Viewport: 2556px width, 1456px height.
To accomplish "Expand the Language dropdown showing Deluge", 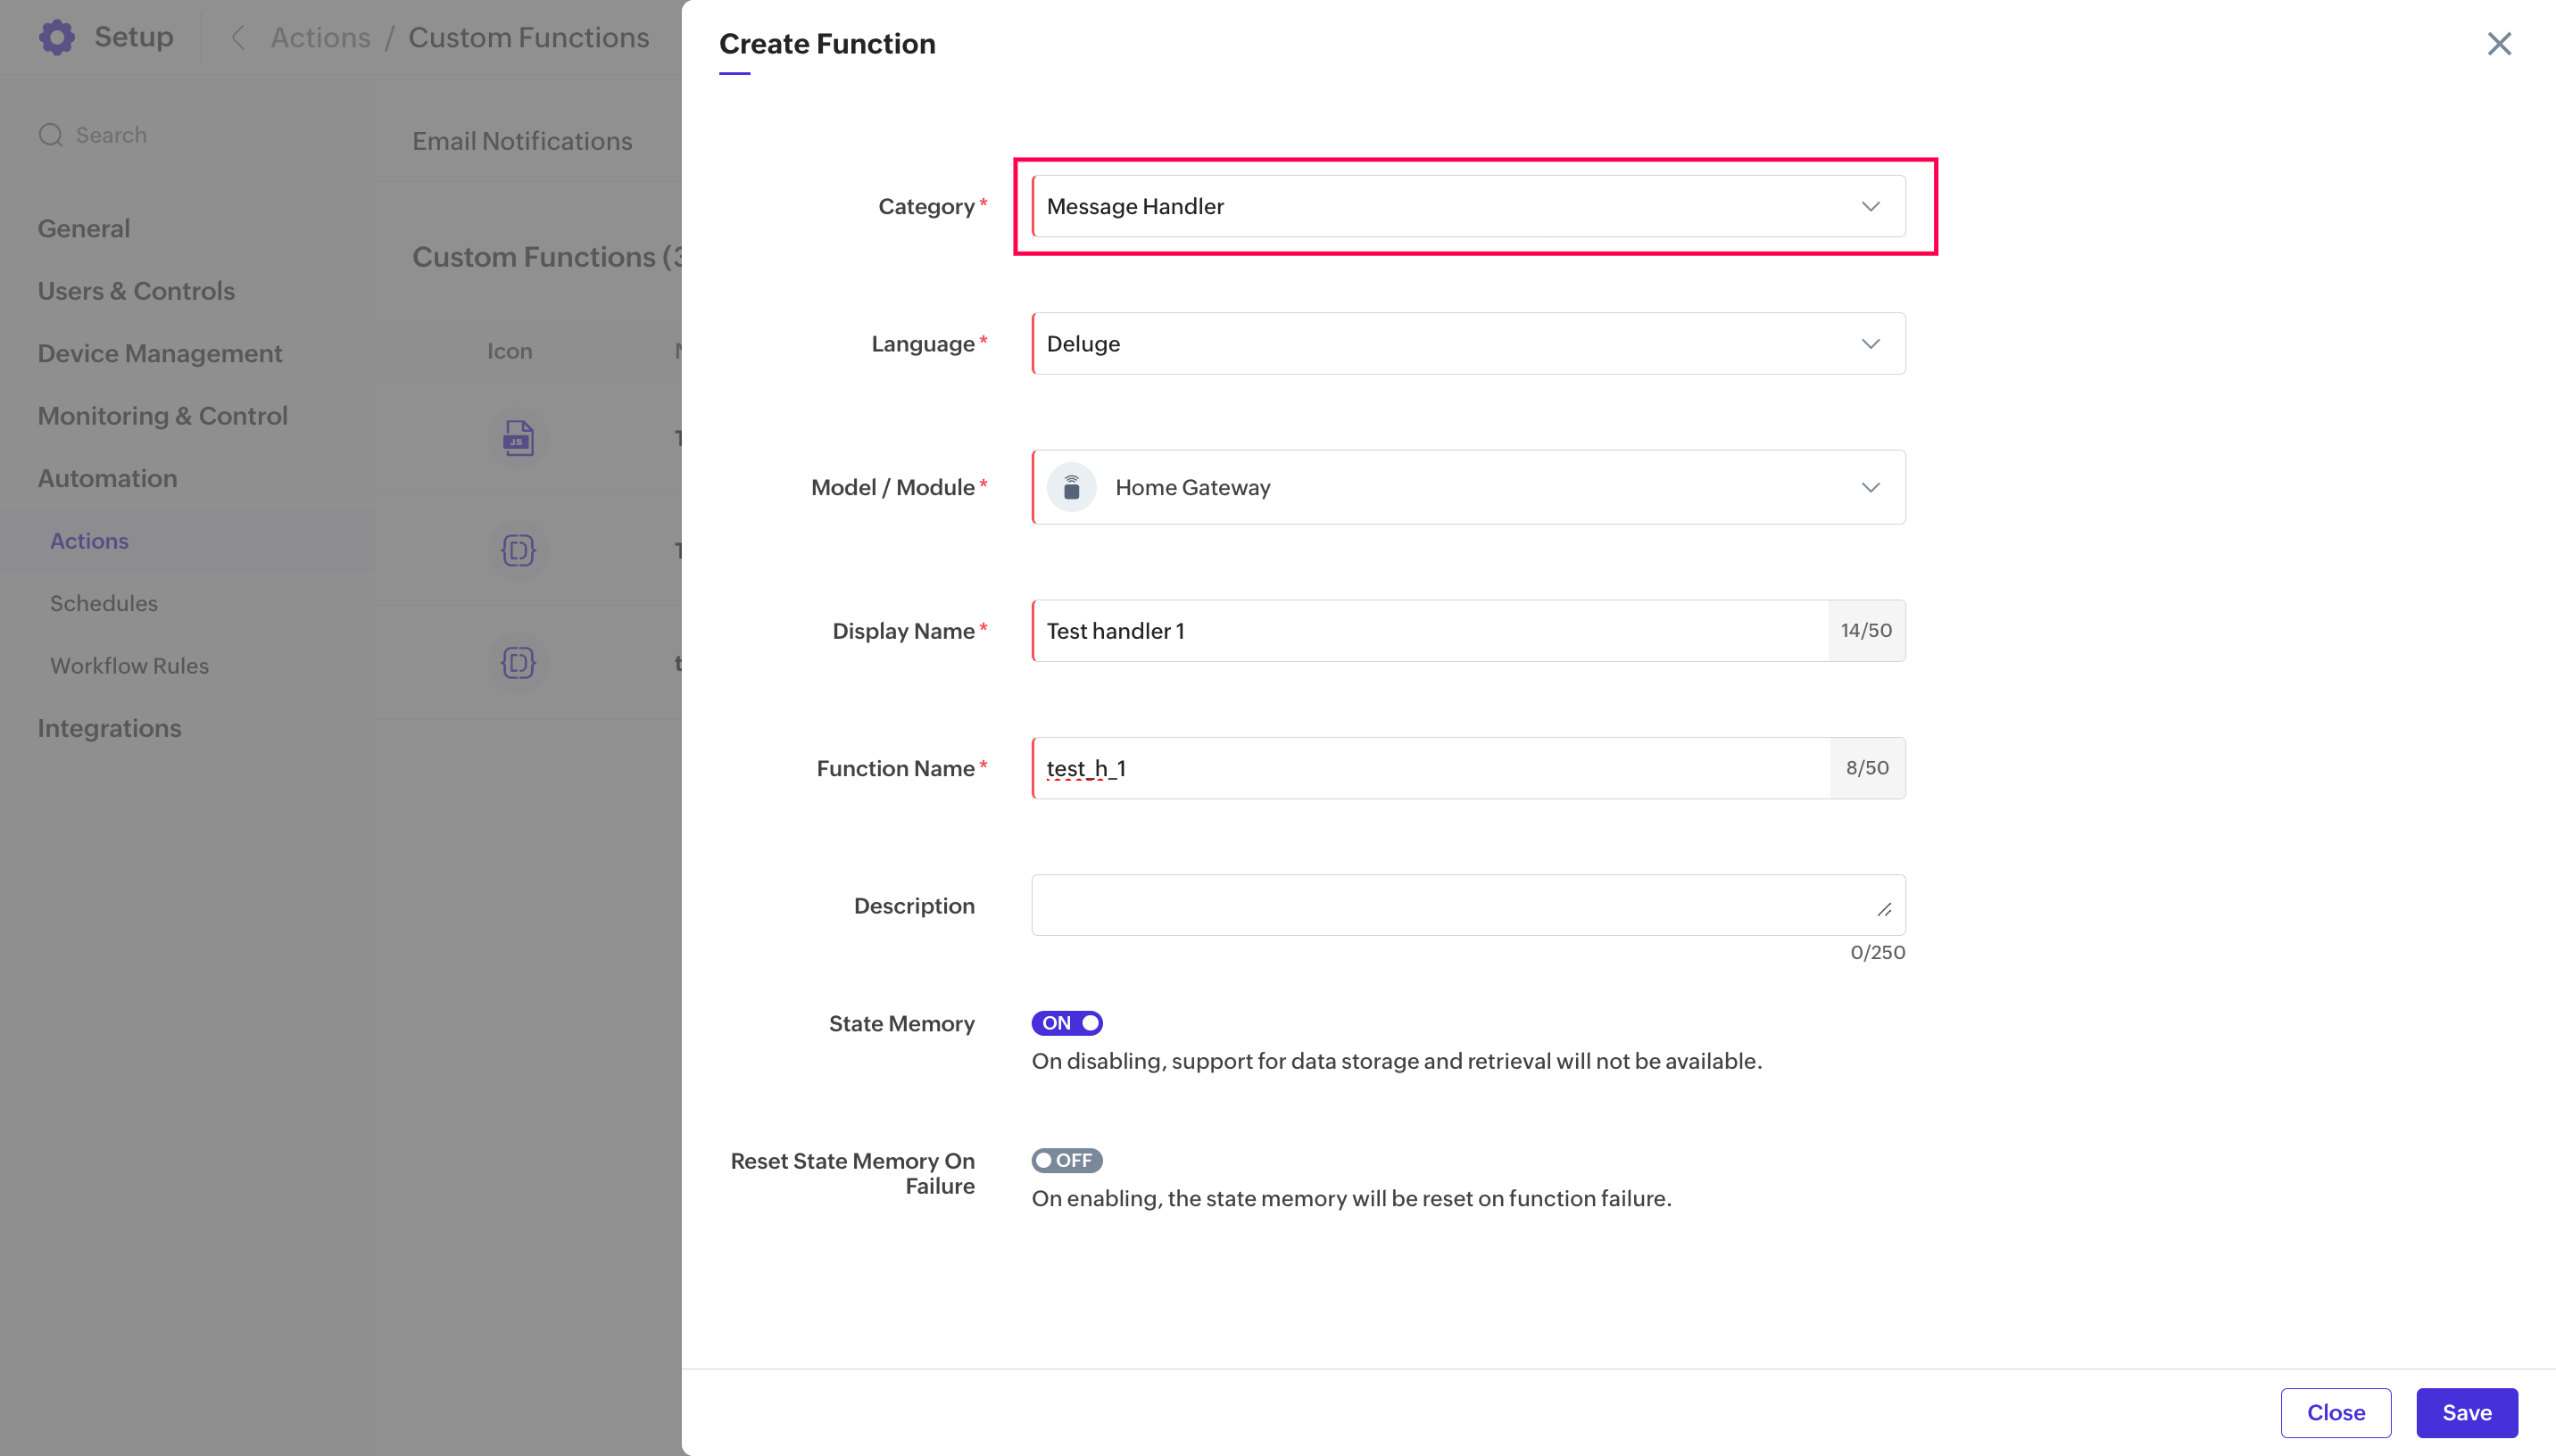I will [x=1468, y=344].
